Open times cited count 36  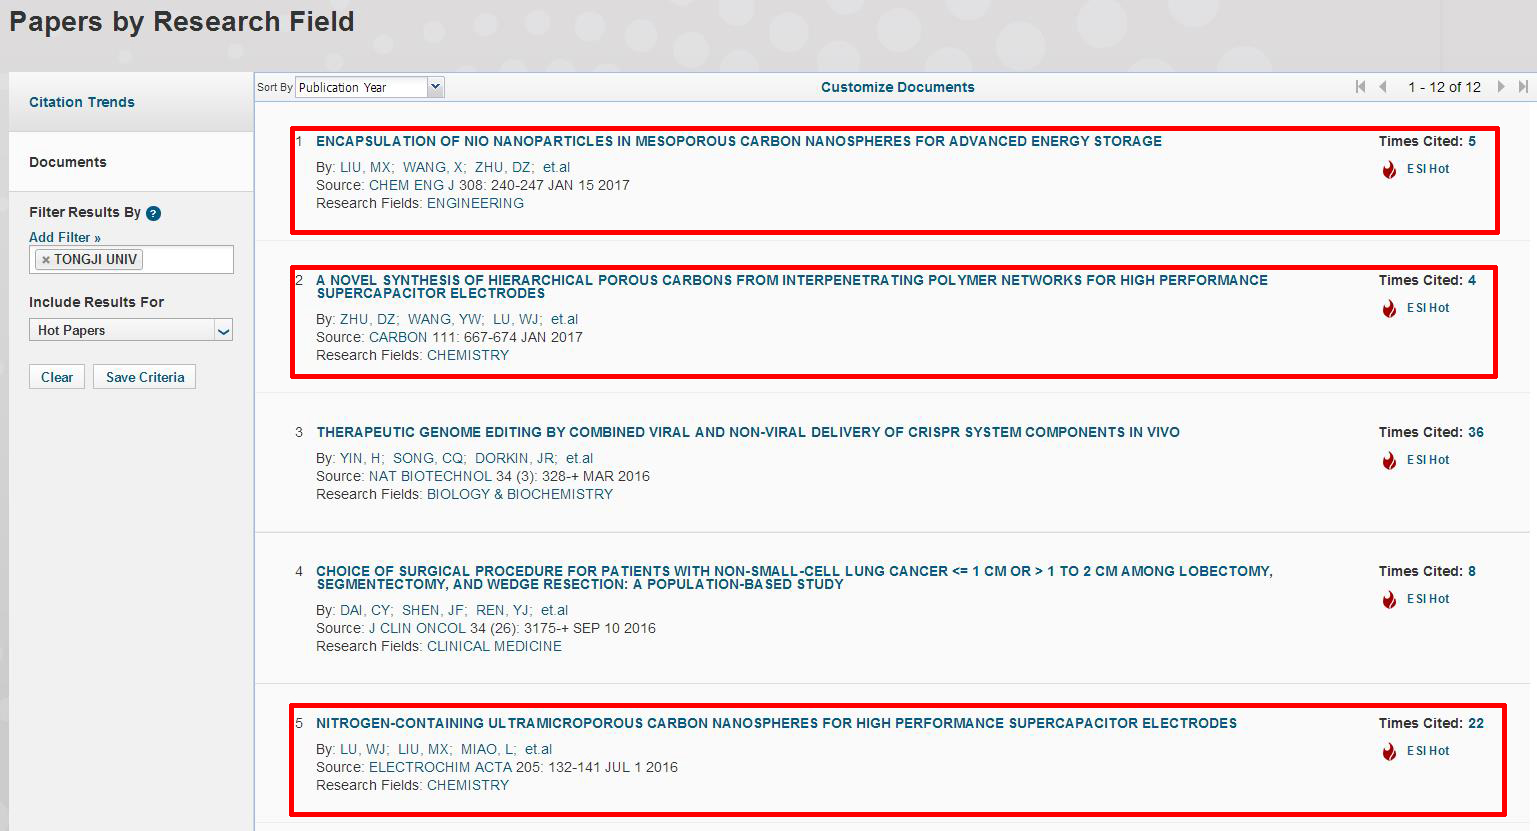(x=1475, y=432)
